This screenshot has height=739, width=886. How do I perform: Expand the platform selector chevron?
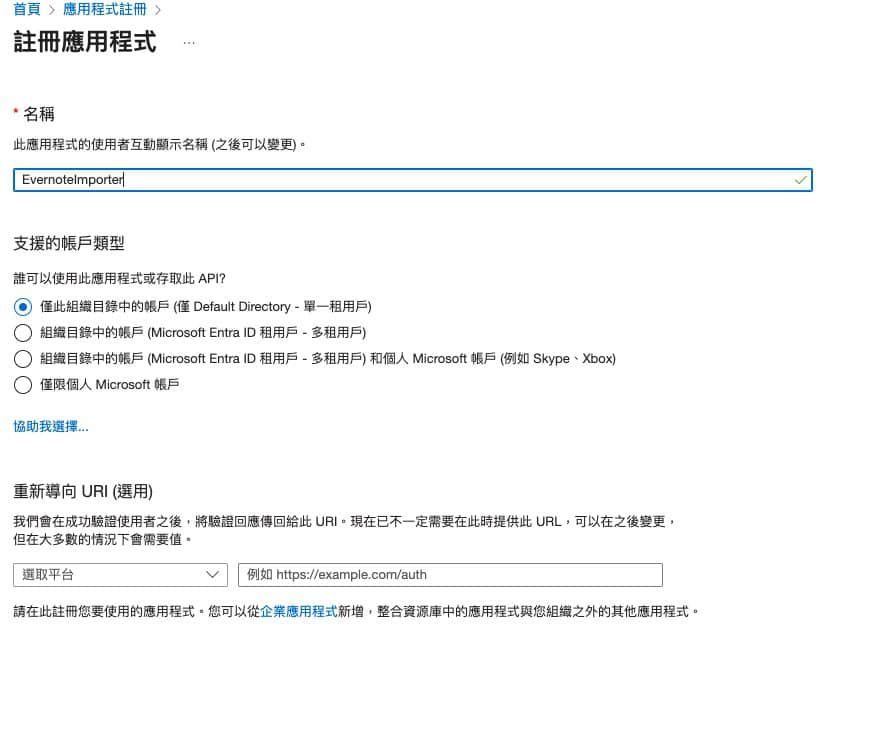click(212, 574)
